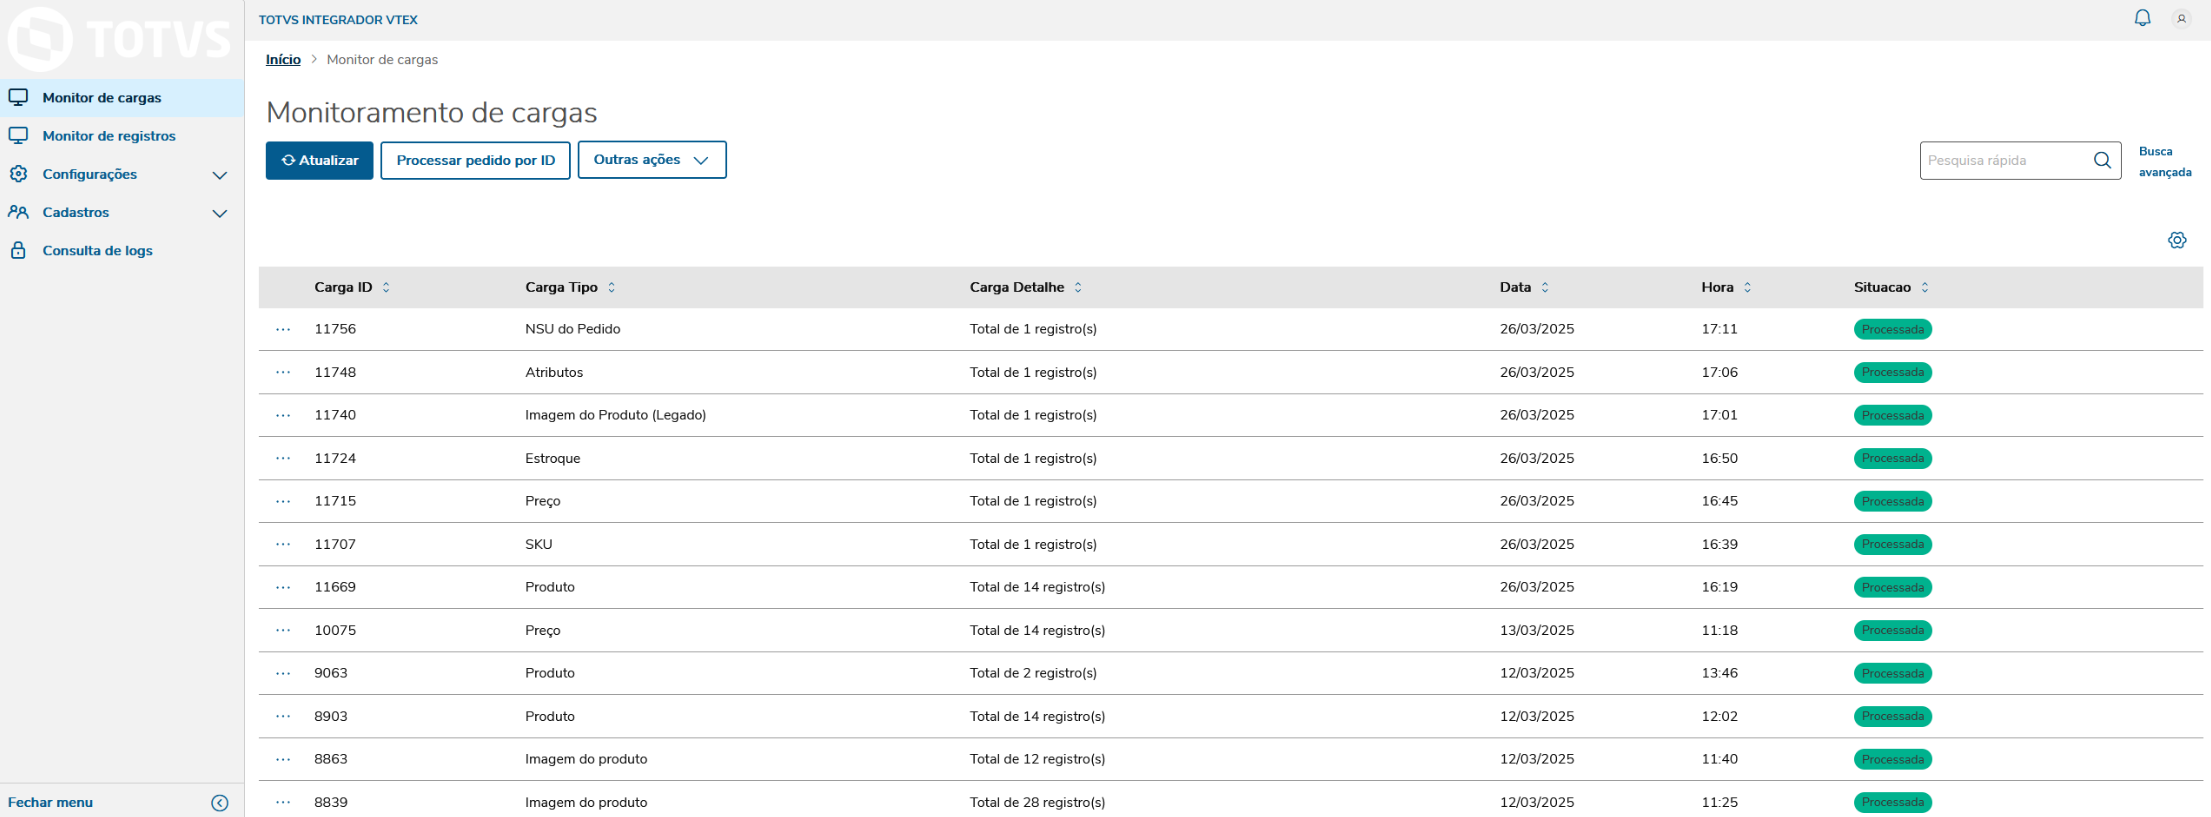
Task: Focus the Pesquisa rápida search field
Action: tap(2005, 160)
